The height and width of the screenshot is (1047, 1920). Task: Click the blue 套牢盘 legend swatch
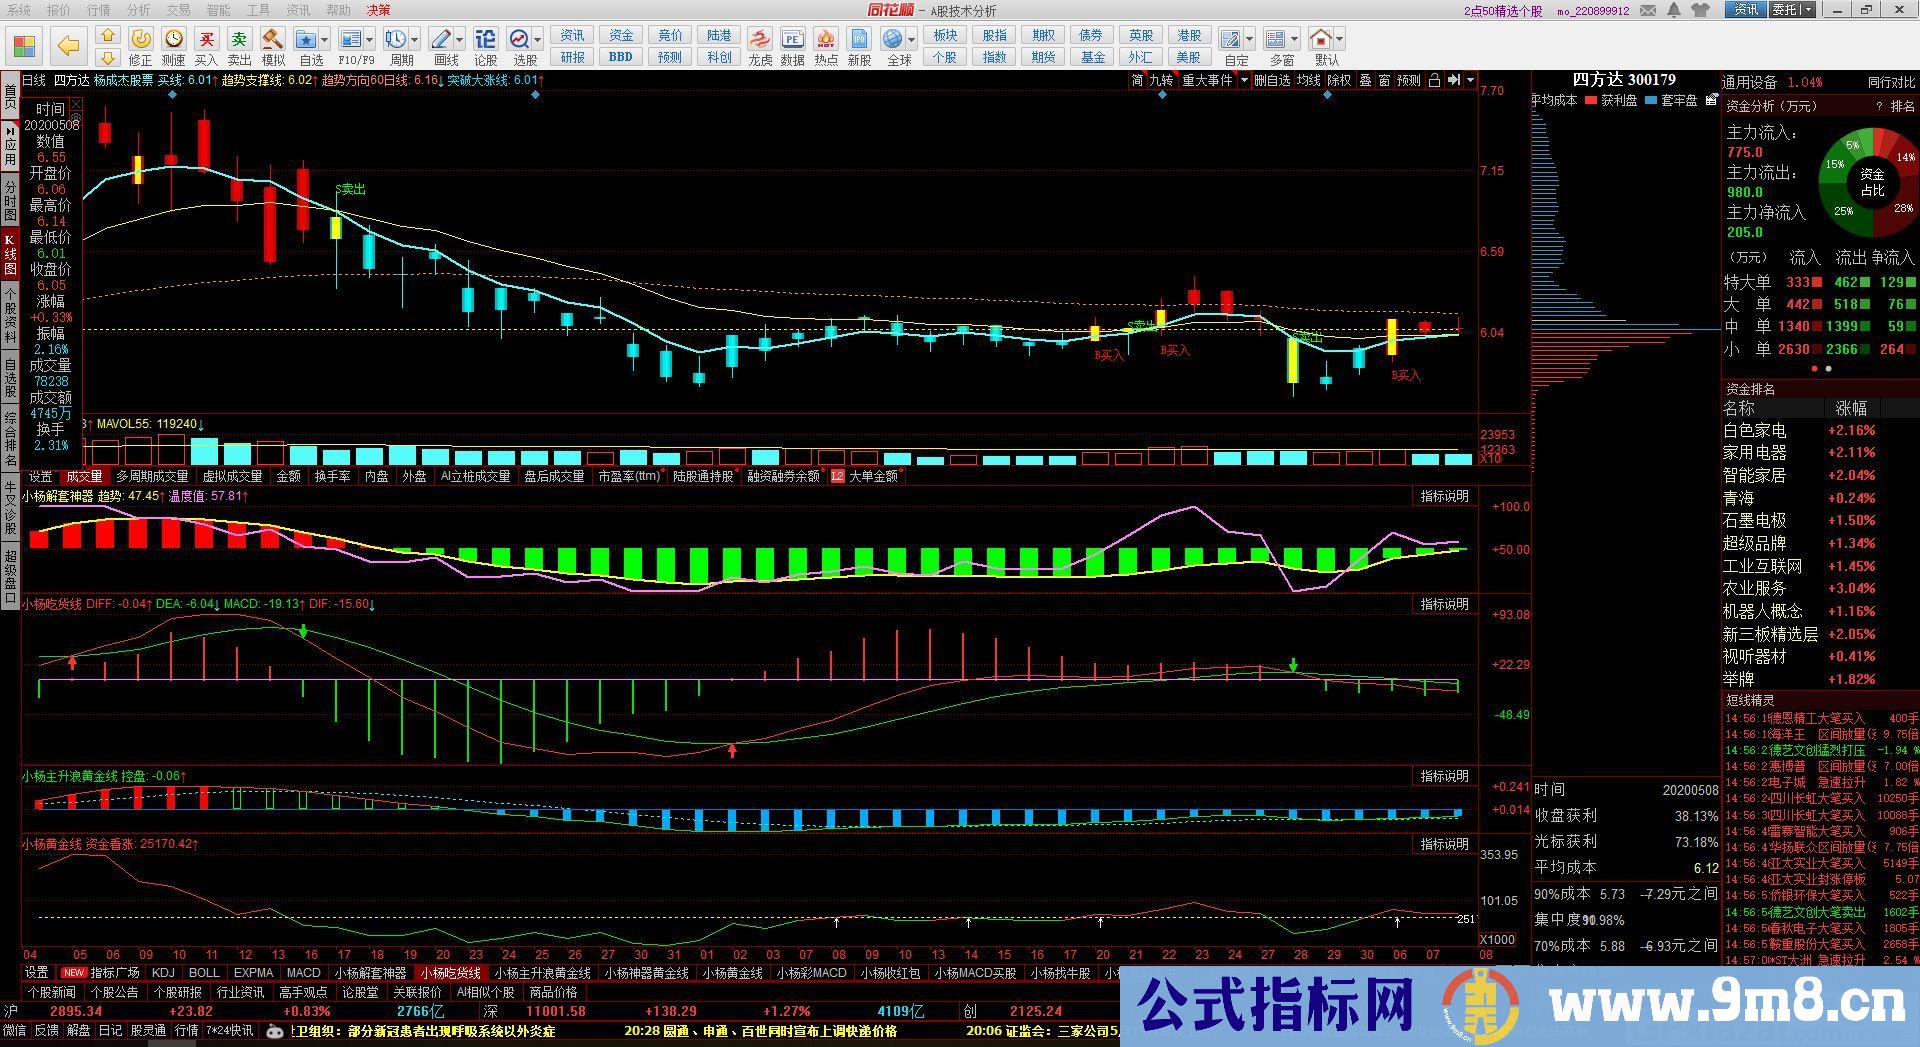pyautogui.click(x=1650, y=100)
